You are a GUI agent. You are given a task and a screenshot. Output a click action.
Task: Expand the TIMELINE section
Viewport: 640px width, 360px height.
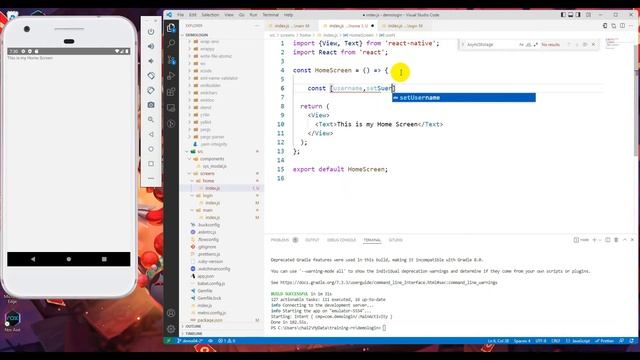pyautogui.click(x=221, y=333)
